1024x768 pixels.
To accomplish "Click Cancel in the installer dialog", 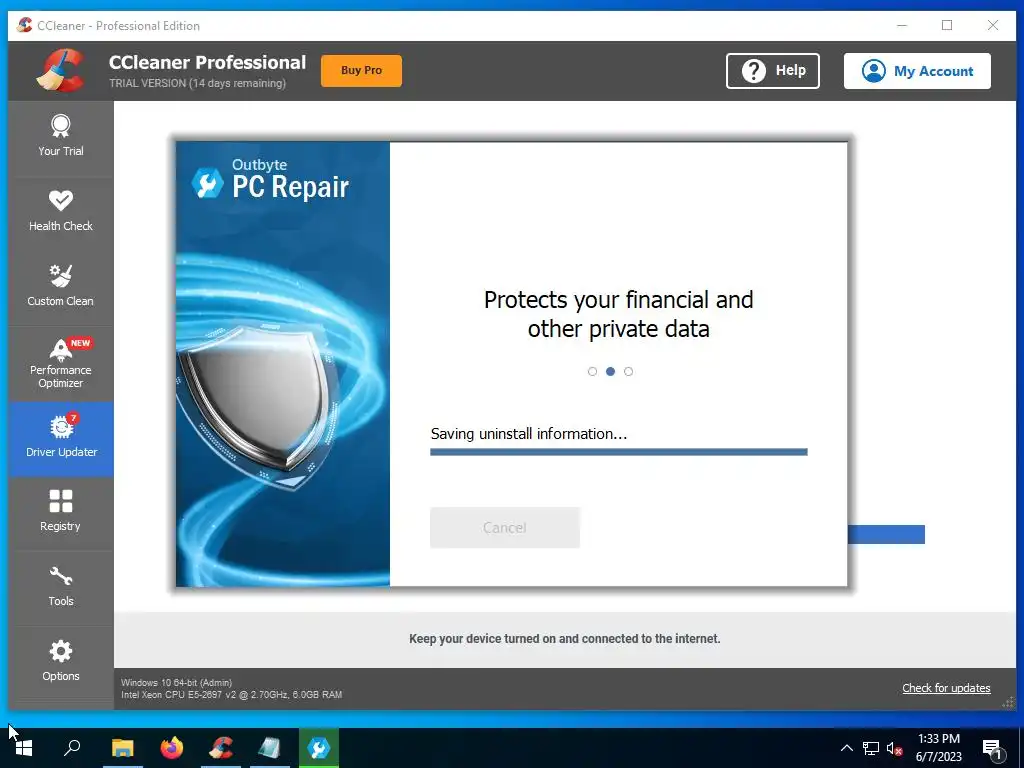I will coord(505,528).
